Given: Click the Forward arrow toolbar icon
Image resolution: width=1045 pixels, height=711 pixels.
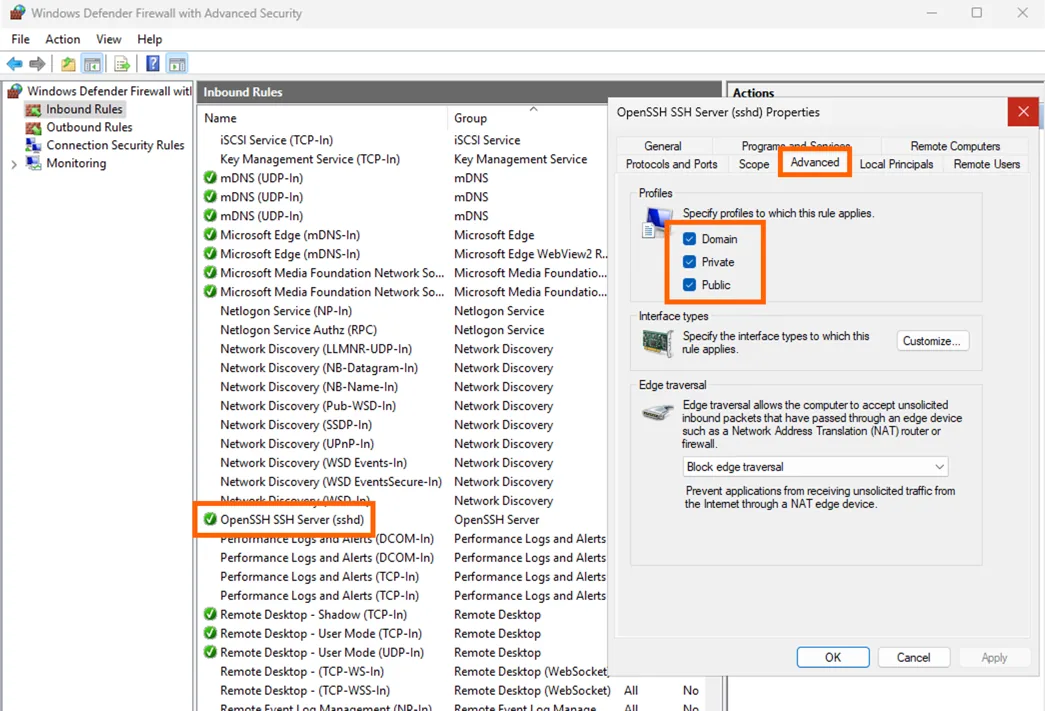Looking at the screenshot, I should coord(37,64).
